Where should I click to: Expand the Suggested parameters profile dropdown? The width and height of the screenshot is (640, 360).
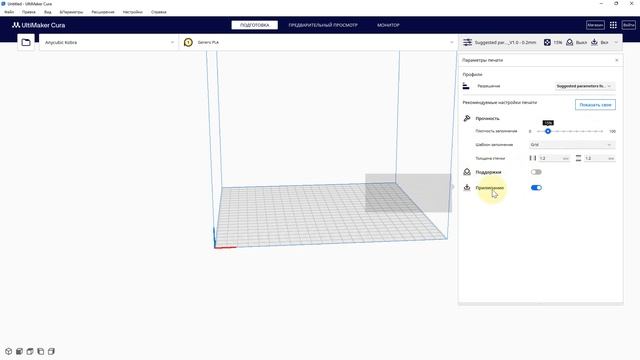[x=585, y=86]
